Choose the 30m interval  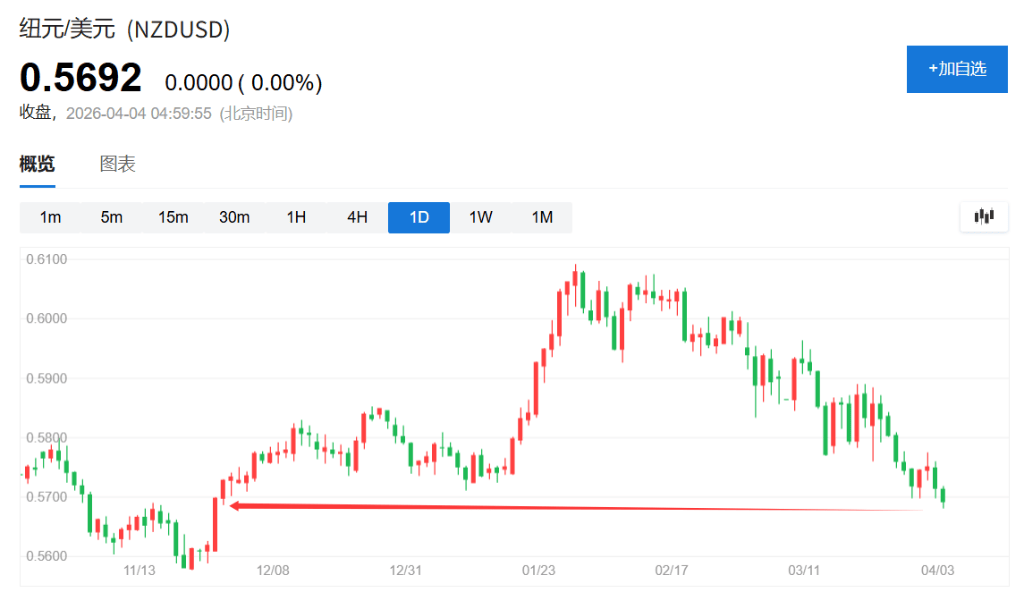tap(234, 217)
